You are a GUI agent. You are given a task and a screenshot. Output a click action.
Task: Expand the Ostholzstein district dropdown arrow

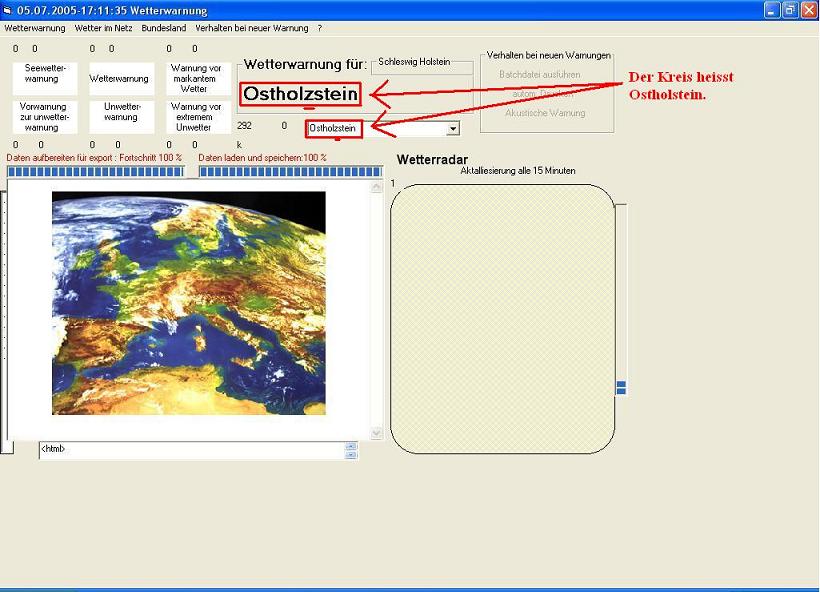coord(452,129)
